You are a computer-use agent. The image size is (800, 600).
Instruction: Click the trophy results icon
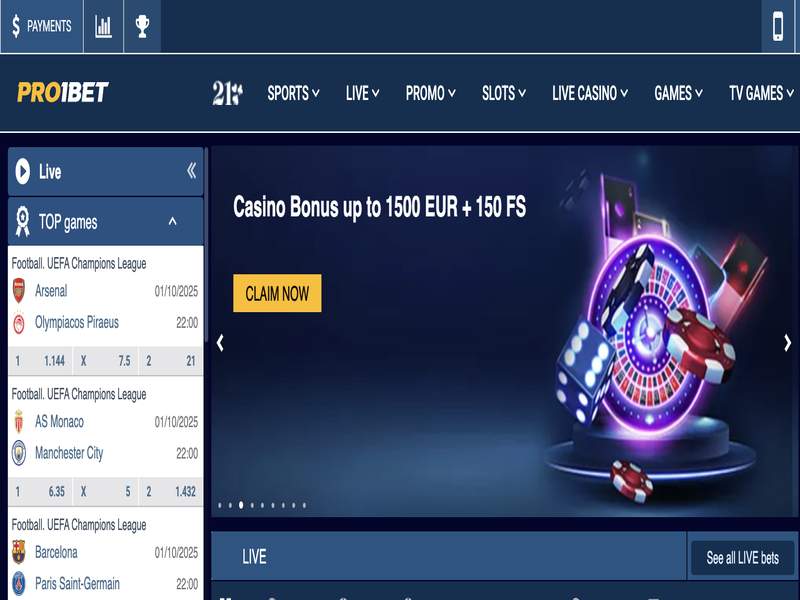pos(142,26)
